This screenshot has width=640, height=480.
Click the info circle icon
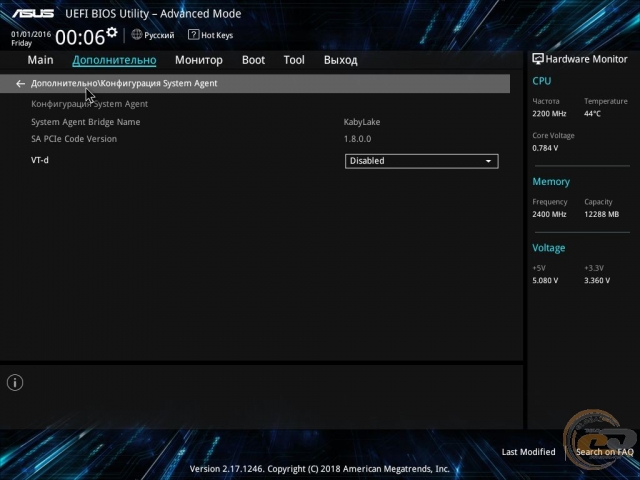click(15, 383)
